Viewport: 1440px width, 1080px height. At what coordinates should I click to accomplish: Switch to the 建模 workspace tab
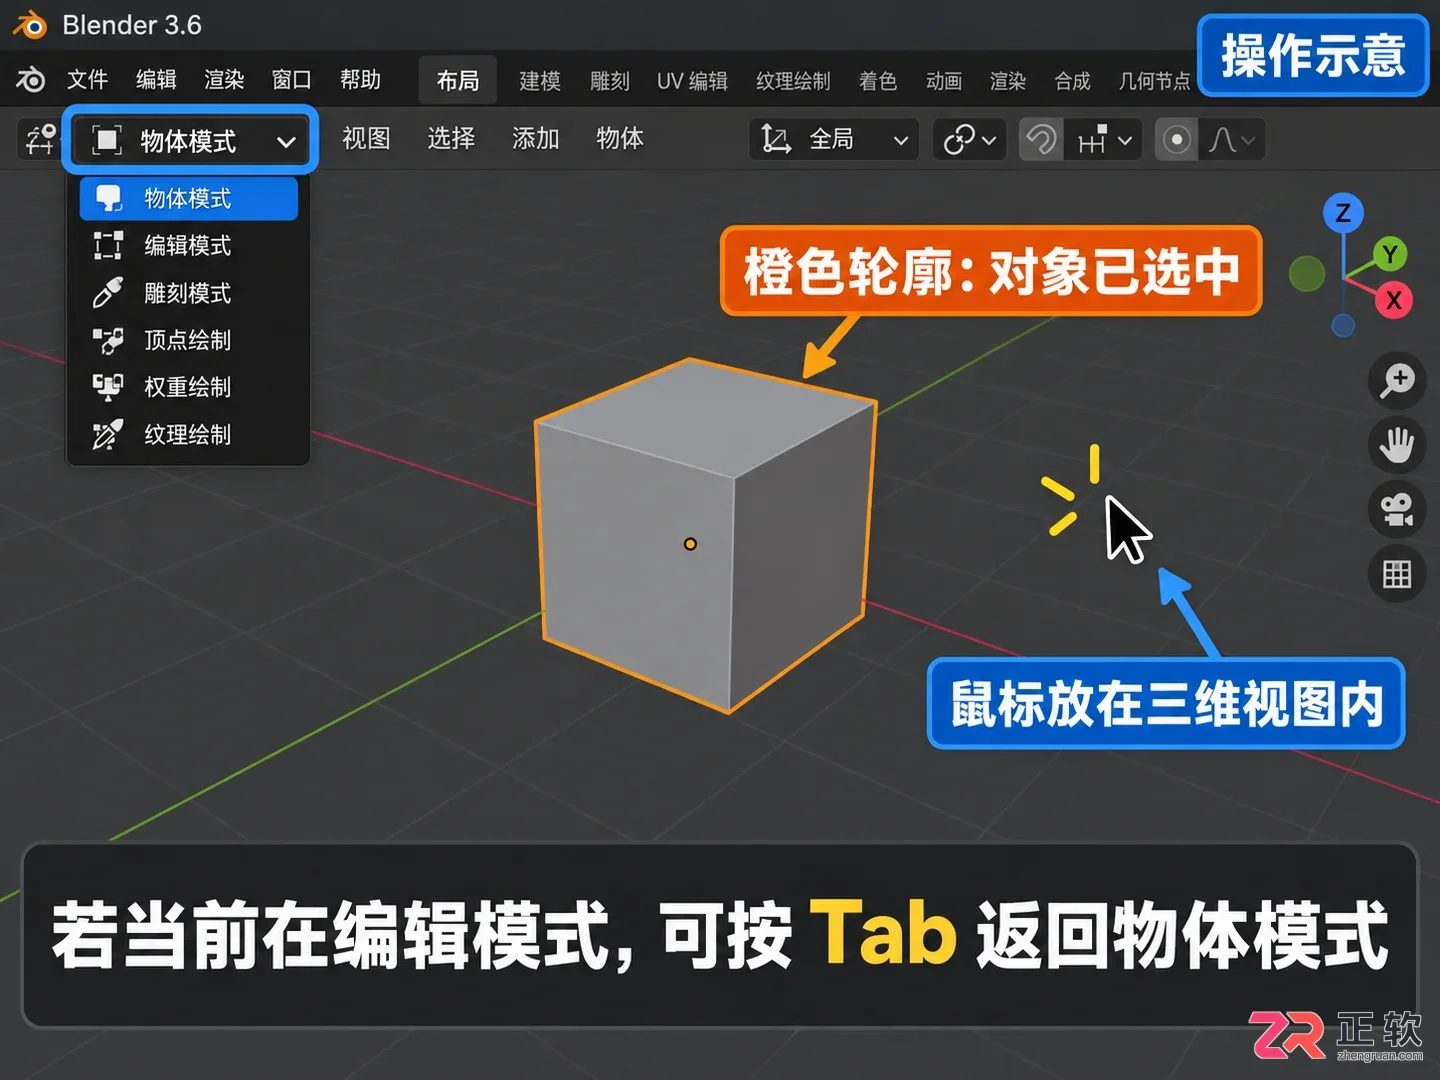pos(540,81)
